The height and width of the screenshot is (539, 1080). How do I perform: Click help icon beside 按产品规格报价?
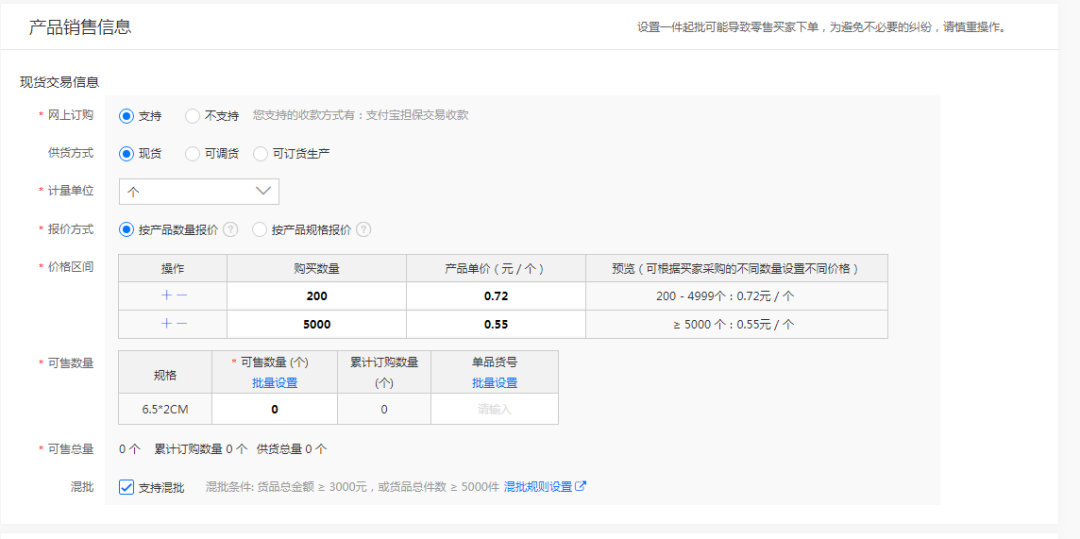(364, 230)
